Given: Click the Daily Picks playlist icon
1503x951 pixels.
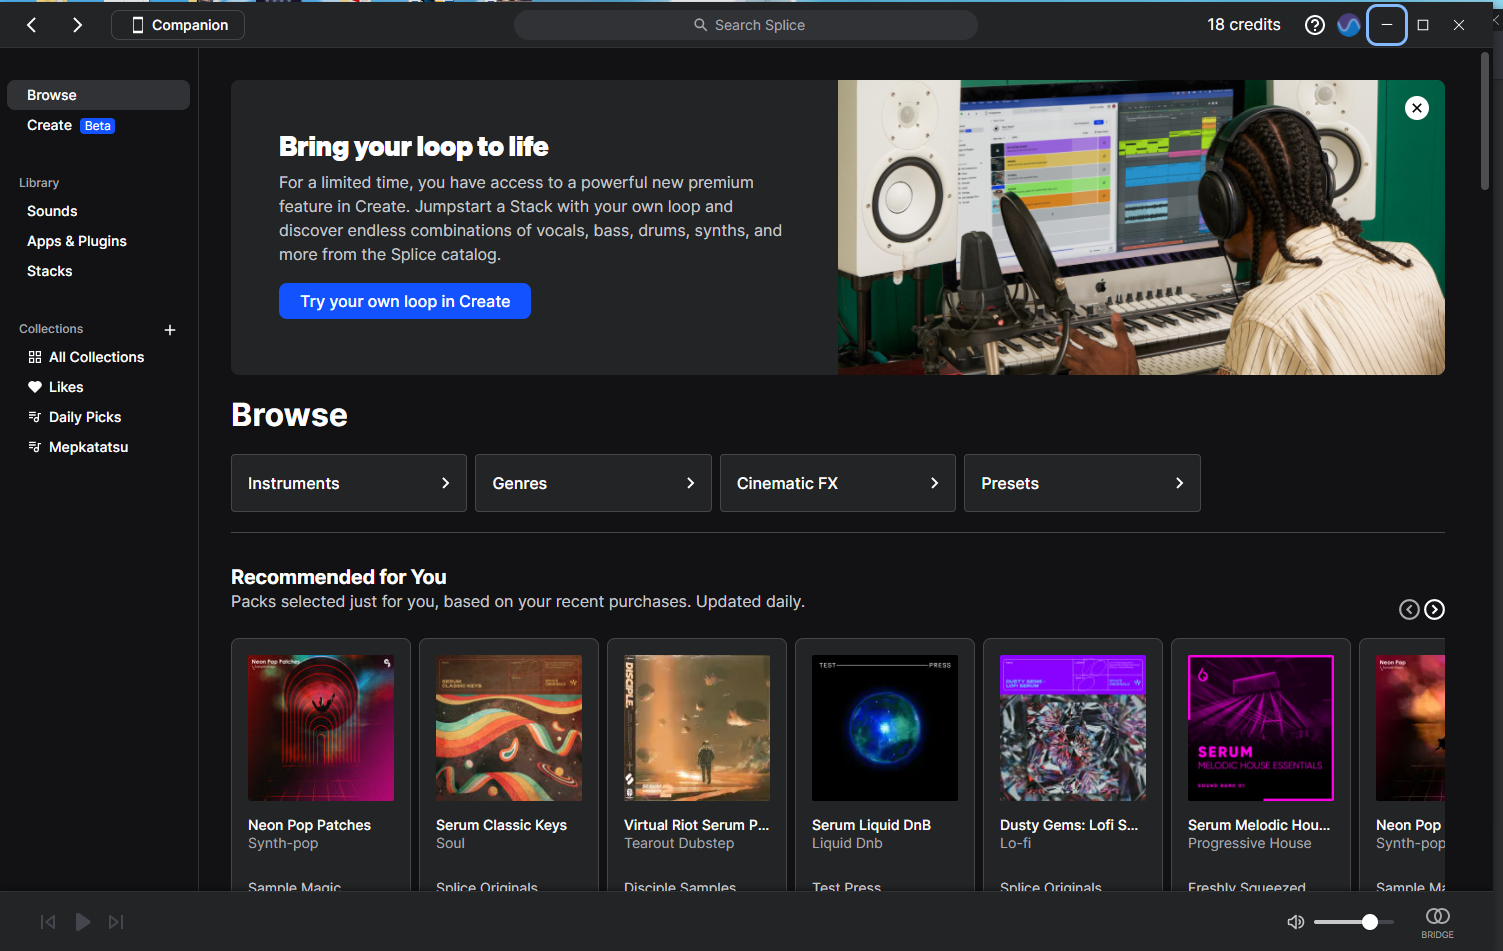Looking at the screenshot, I should click(x=35, y=417).
